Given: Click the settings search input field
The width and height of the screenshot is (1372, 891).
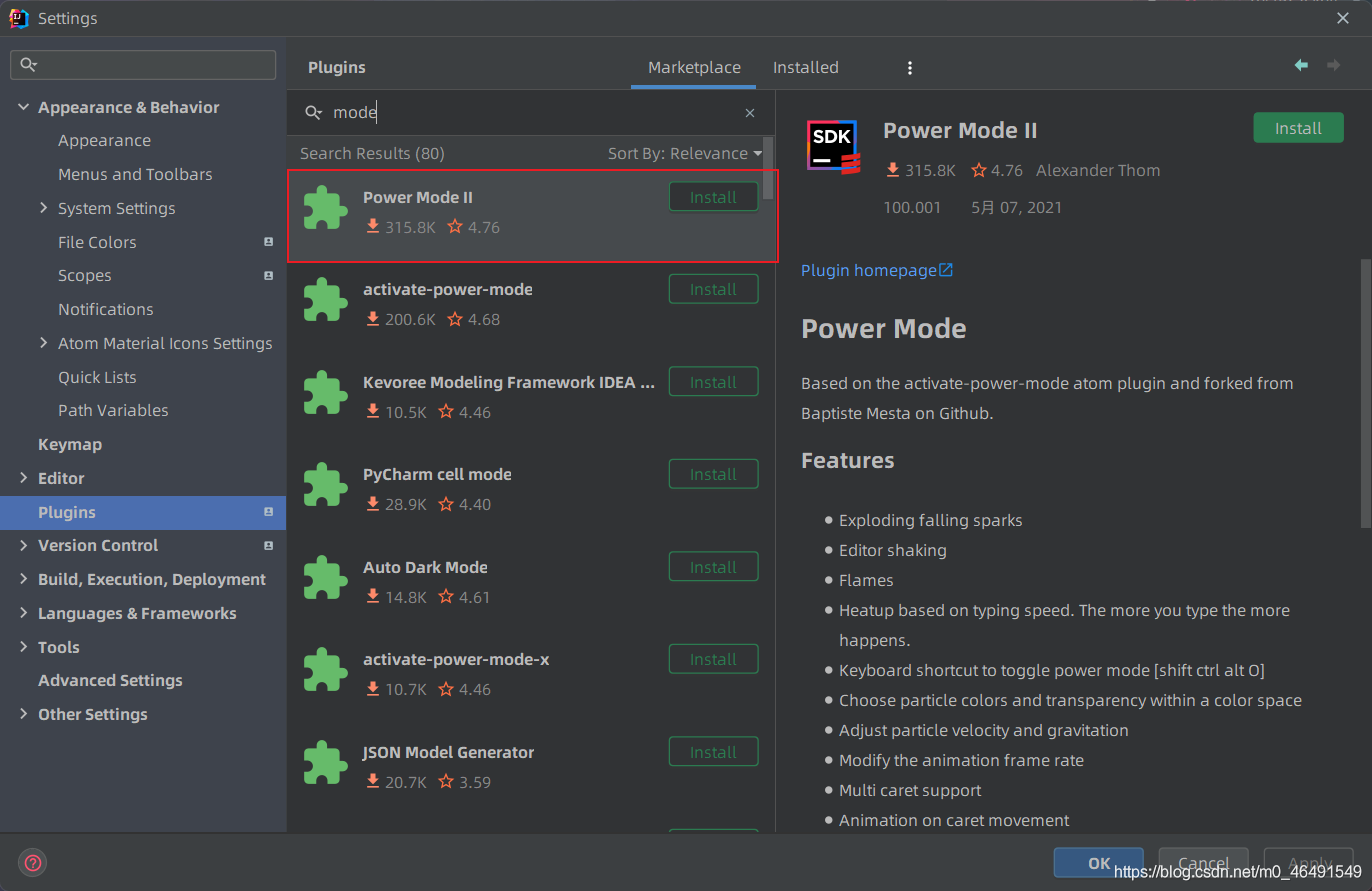Looking at the screenshot, I should tap(143, 65).
